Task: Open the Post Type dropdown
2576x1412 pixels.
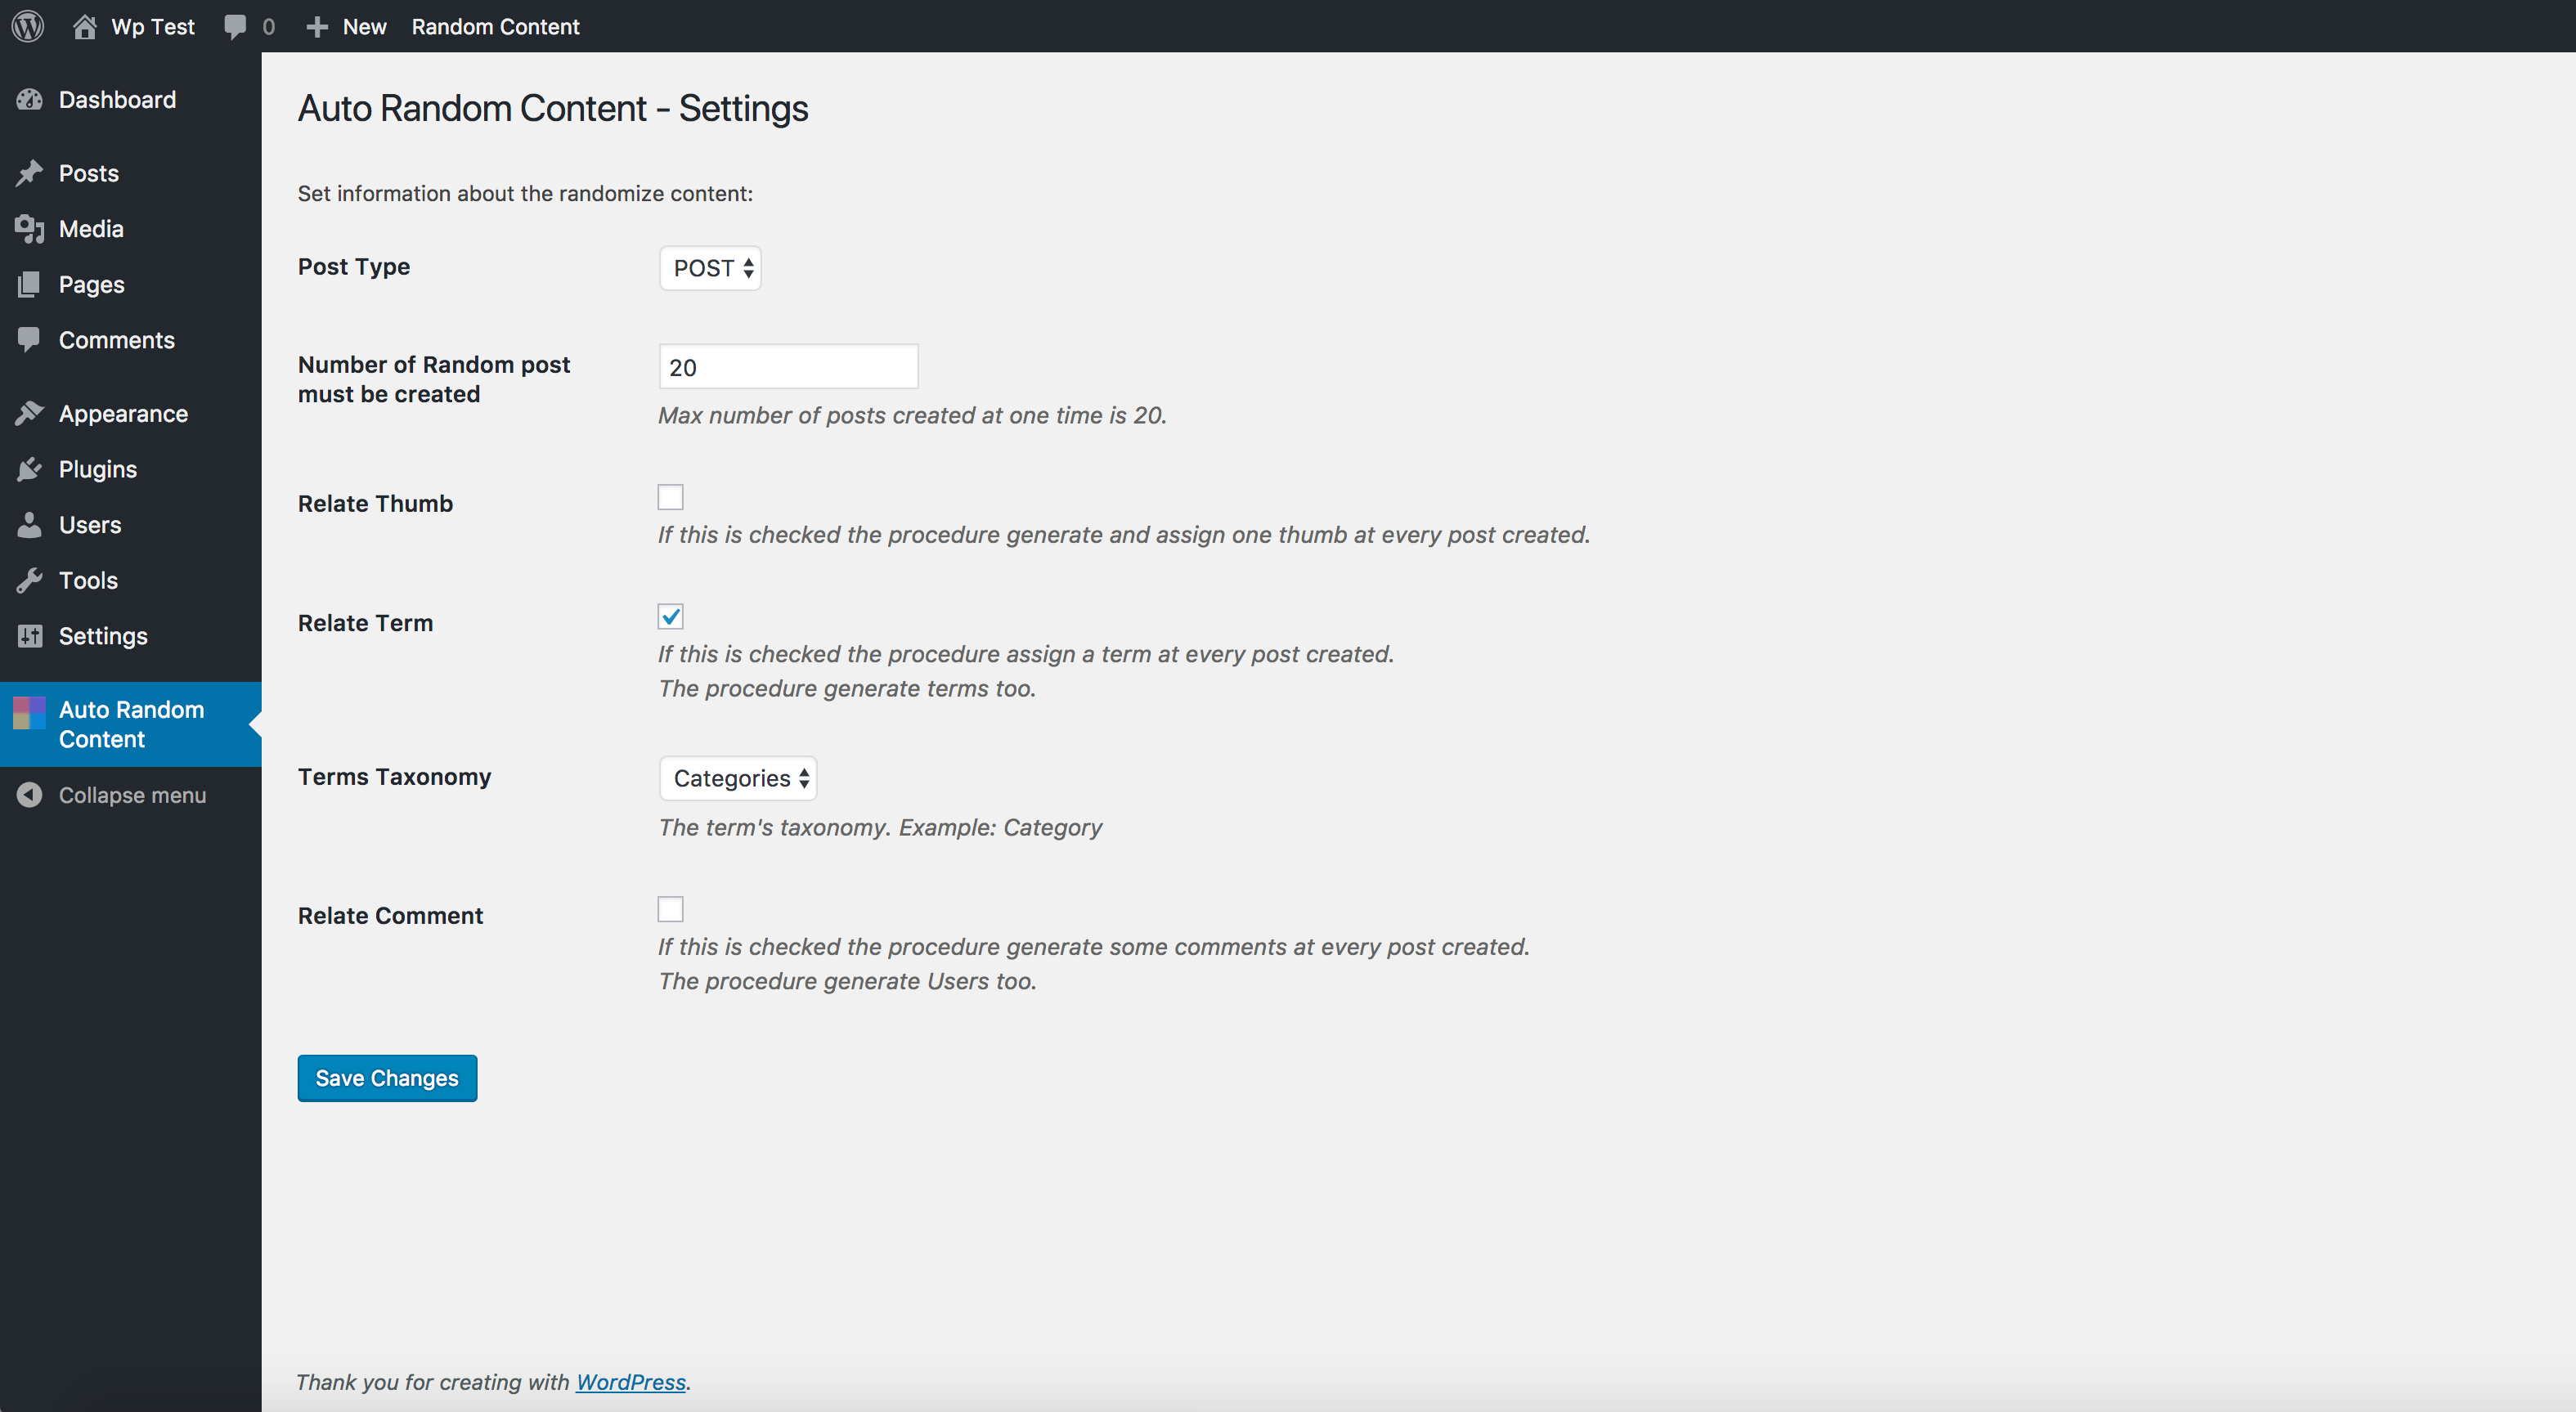Action: point(710,268)
